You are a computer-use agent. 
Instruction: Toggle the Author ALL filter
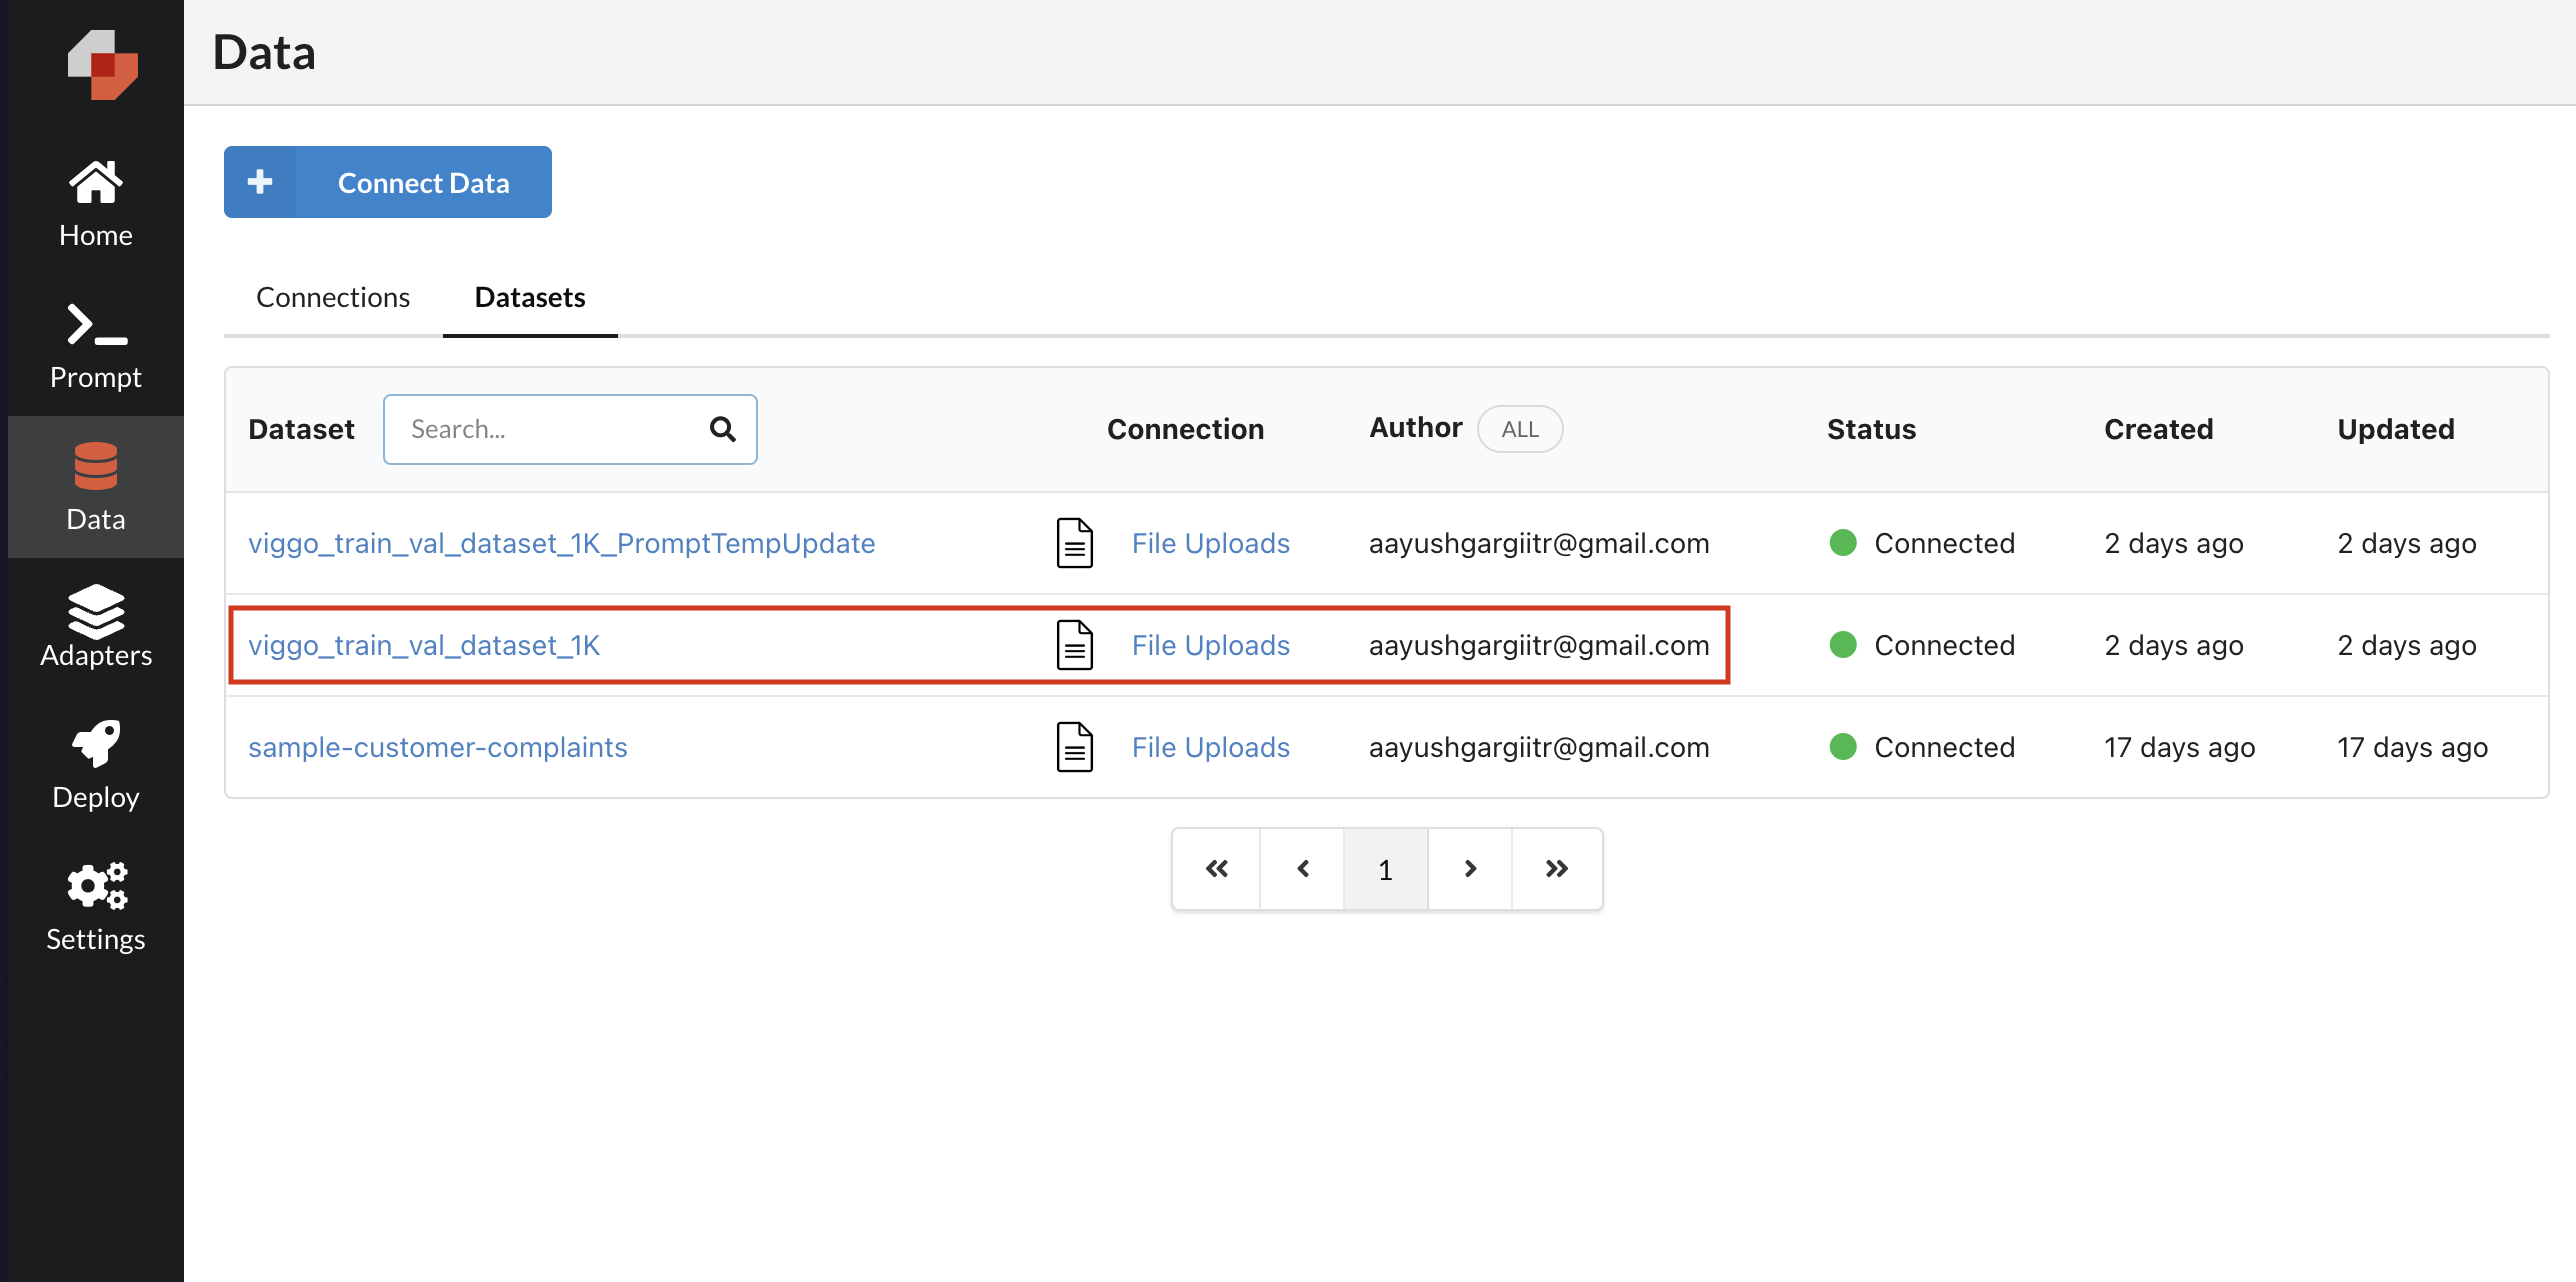click(x=1520, y=429)
